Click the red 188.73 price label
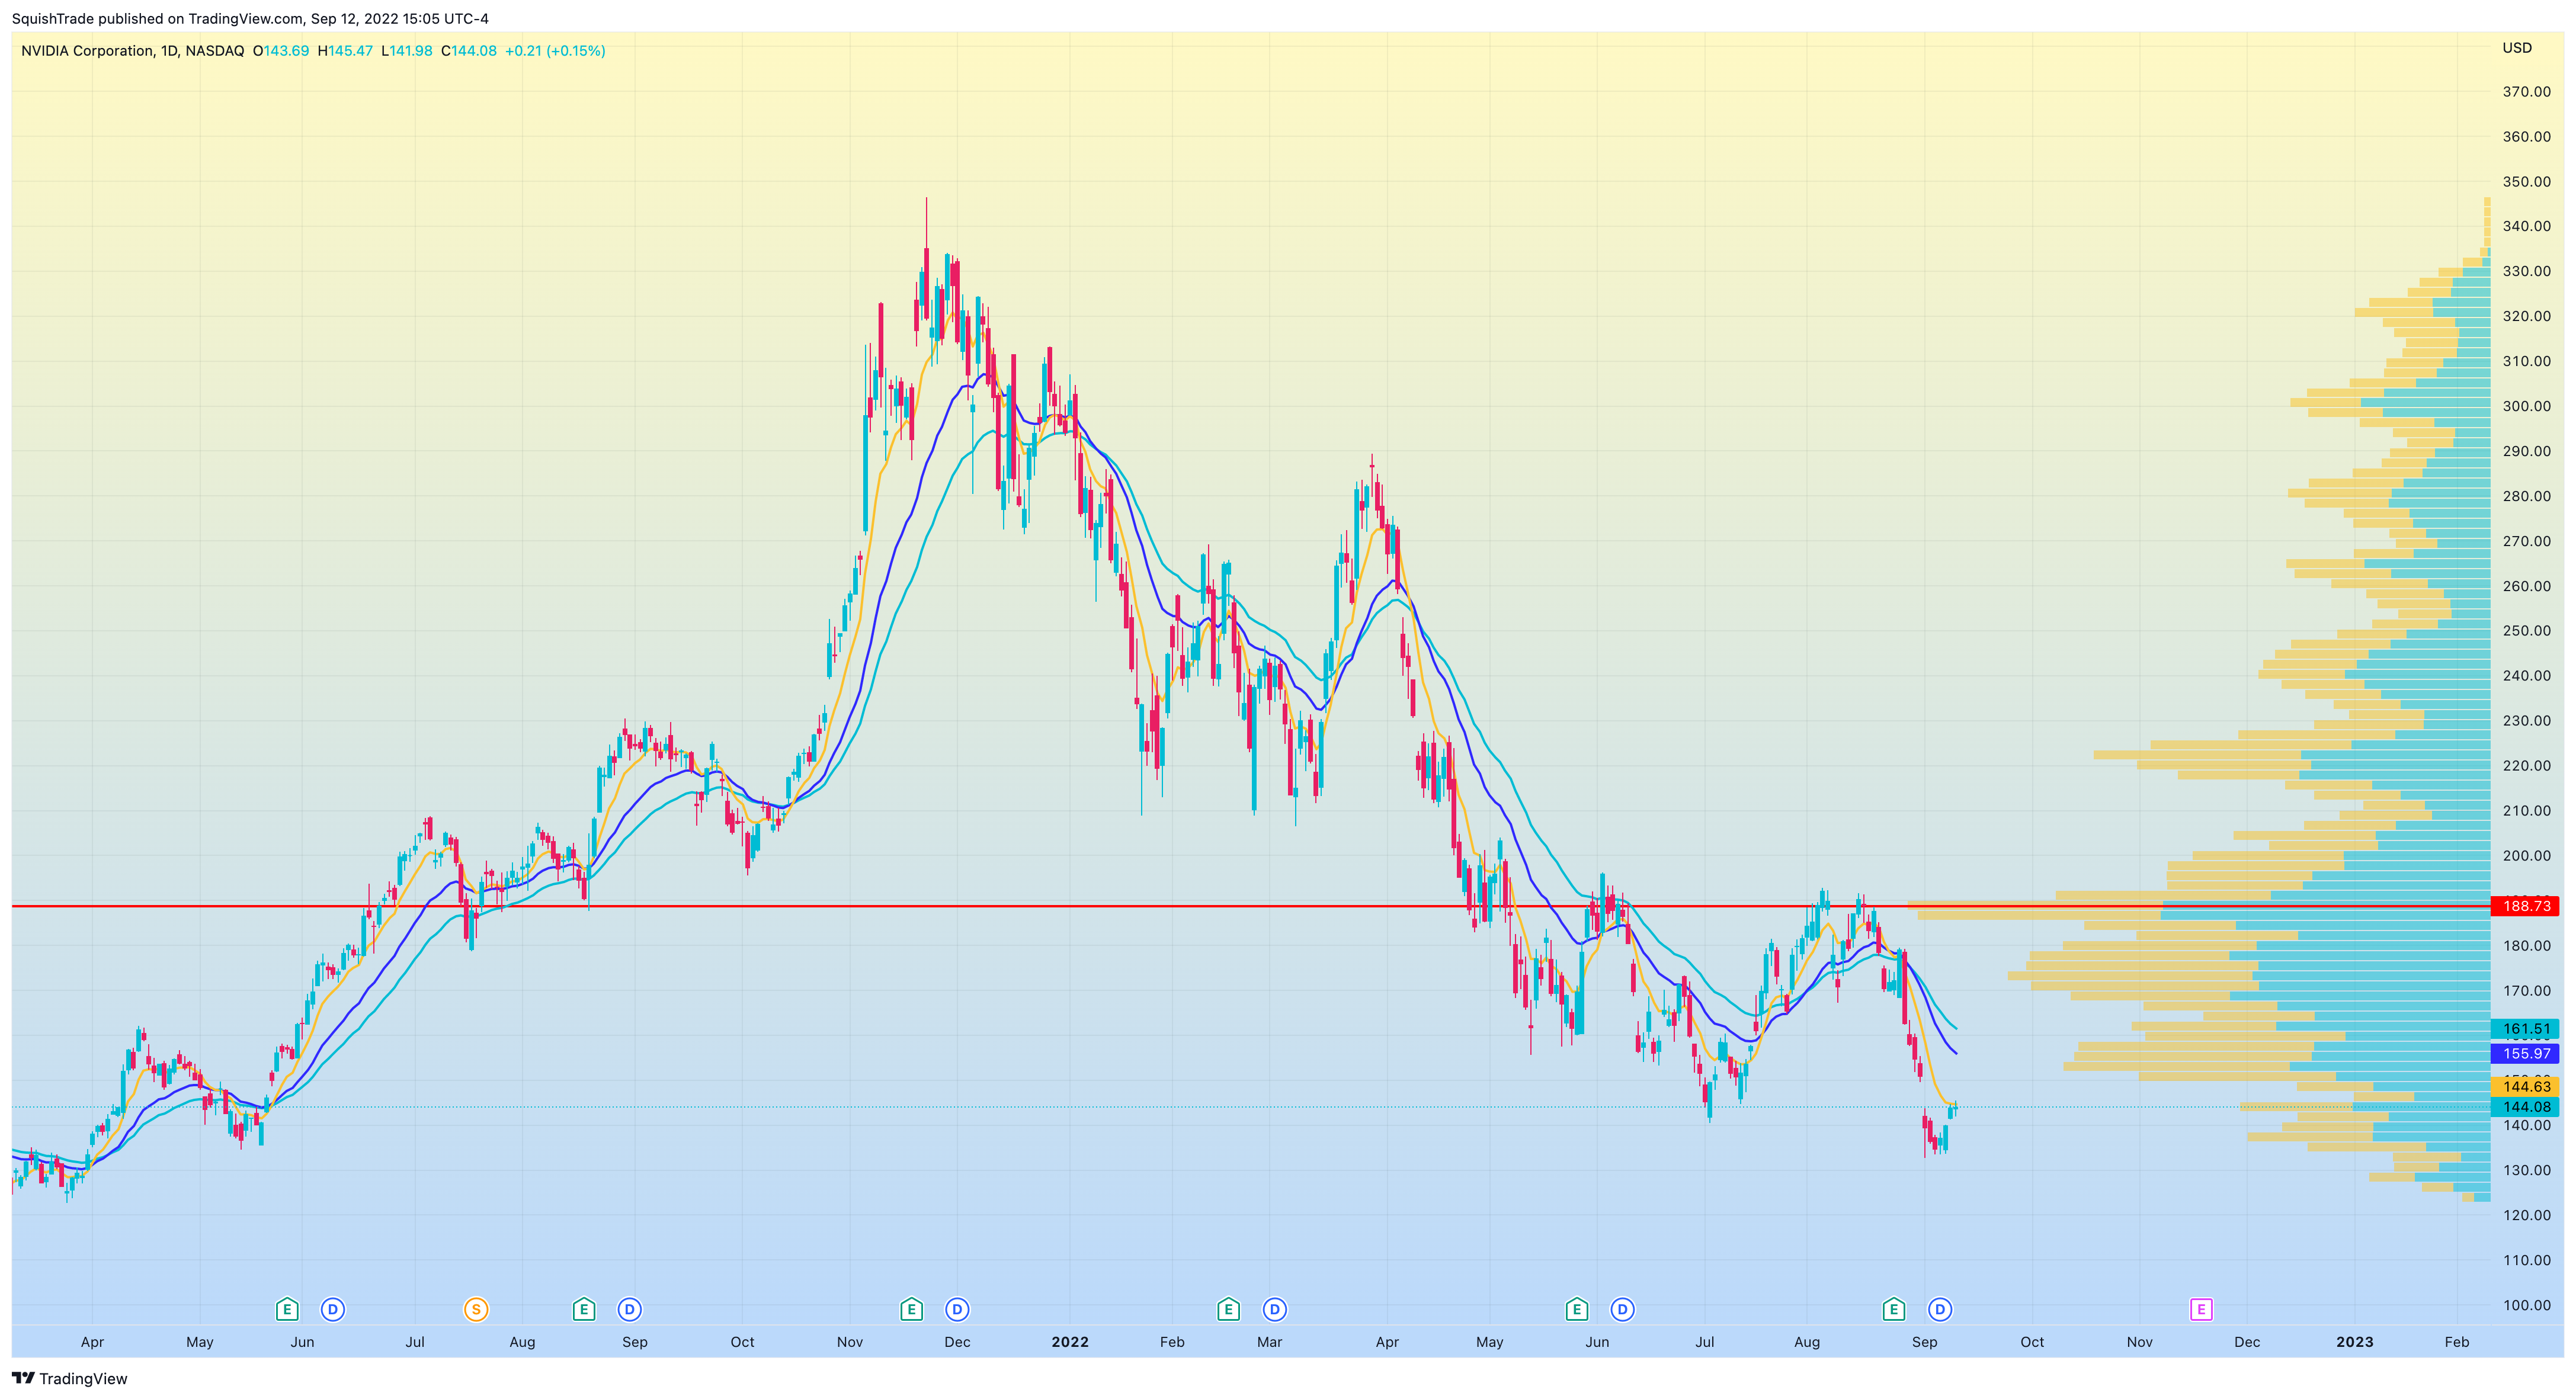The image size is (2576, 1399). pyautogui.click(x=2526, y=906)
